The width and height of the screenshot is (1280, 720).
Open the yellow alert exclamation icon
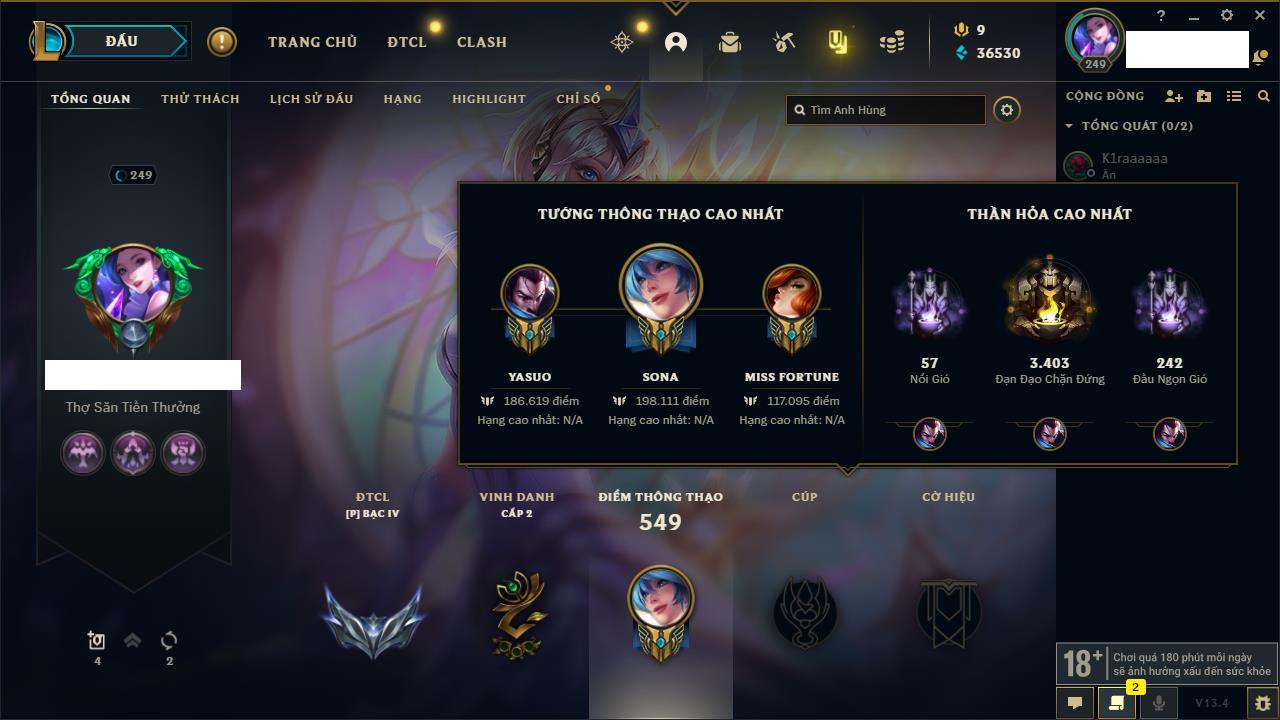(222, 42)
